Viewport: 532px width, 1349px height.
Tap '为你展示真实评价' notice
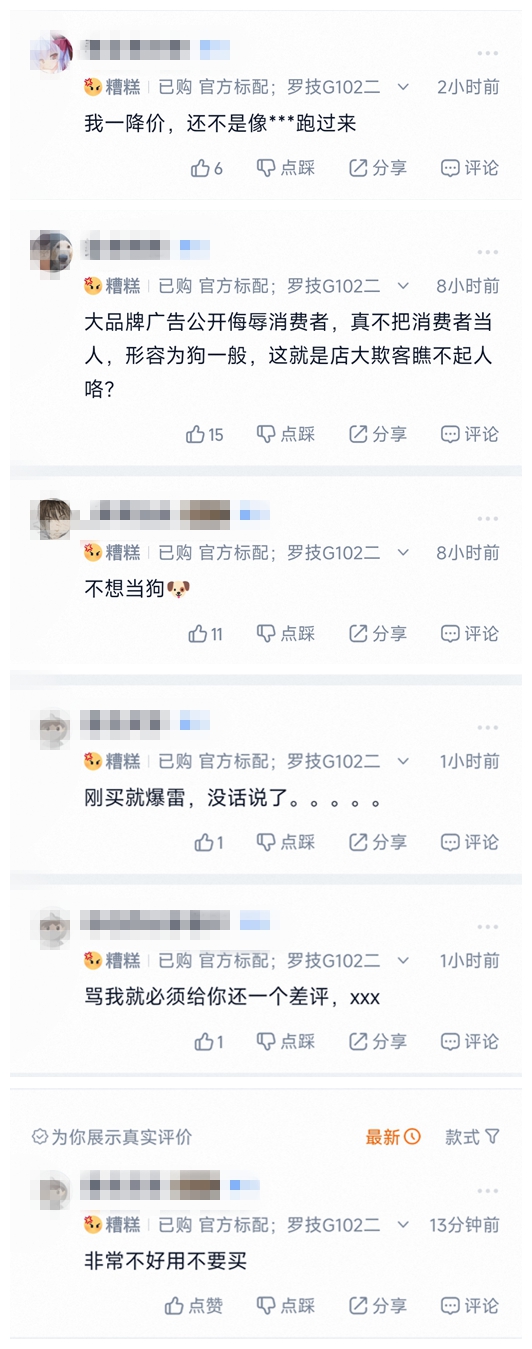coord(112,1137)
